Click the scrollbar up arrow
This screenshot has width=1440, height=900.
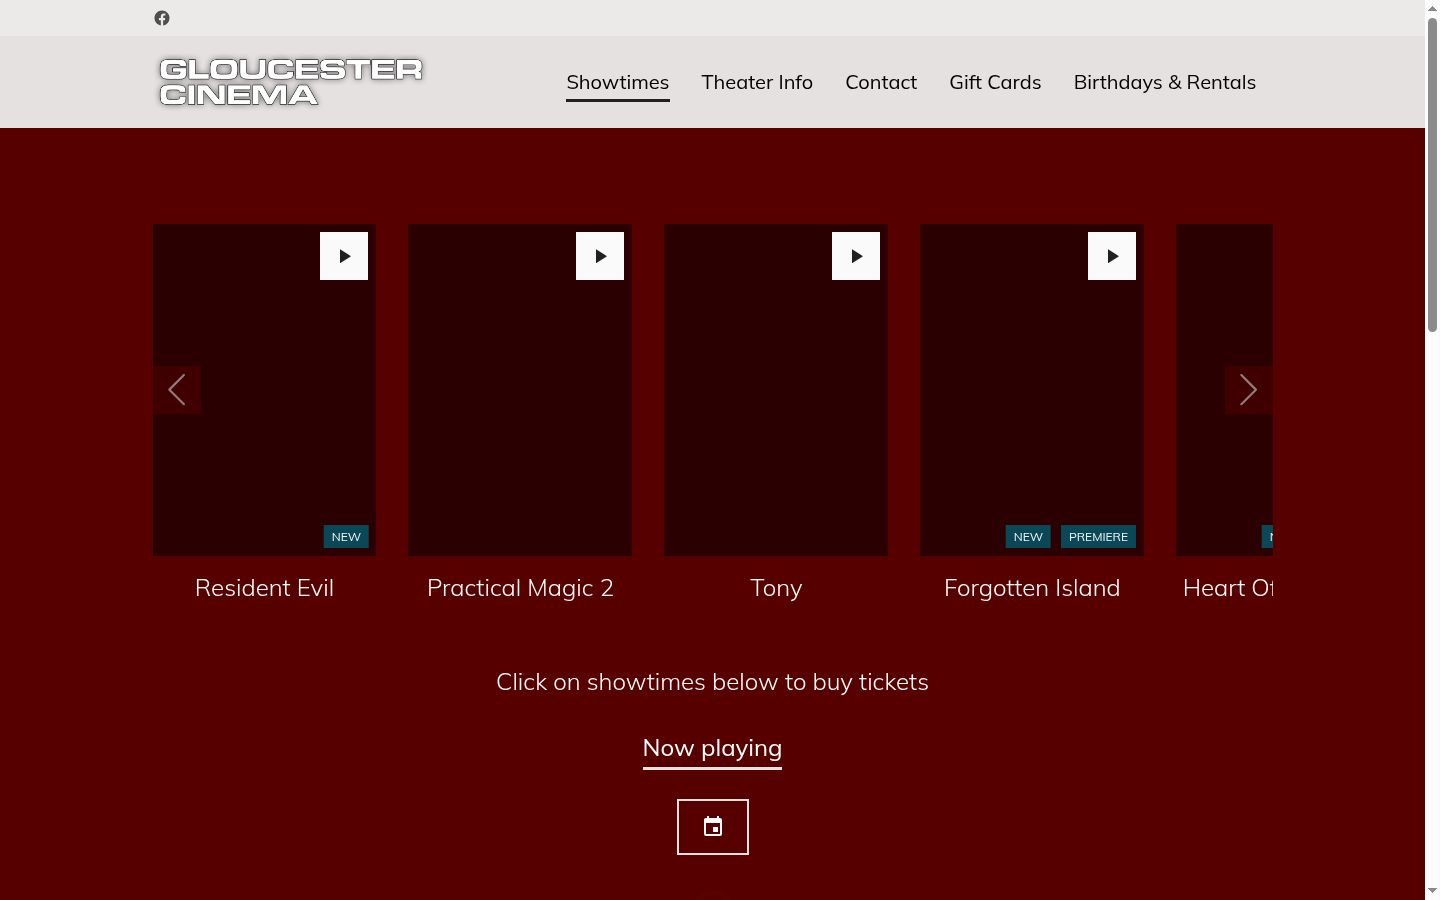tap(1432, 8)
